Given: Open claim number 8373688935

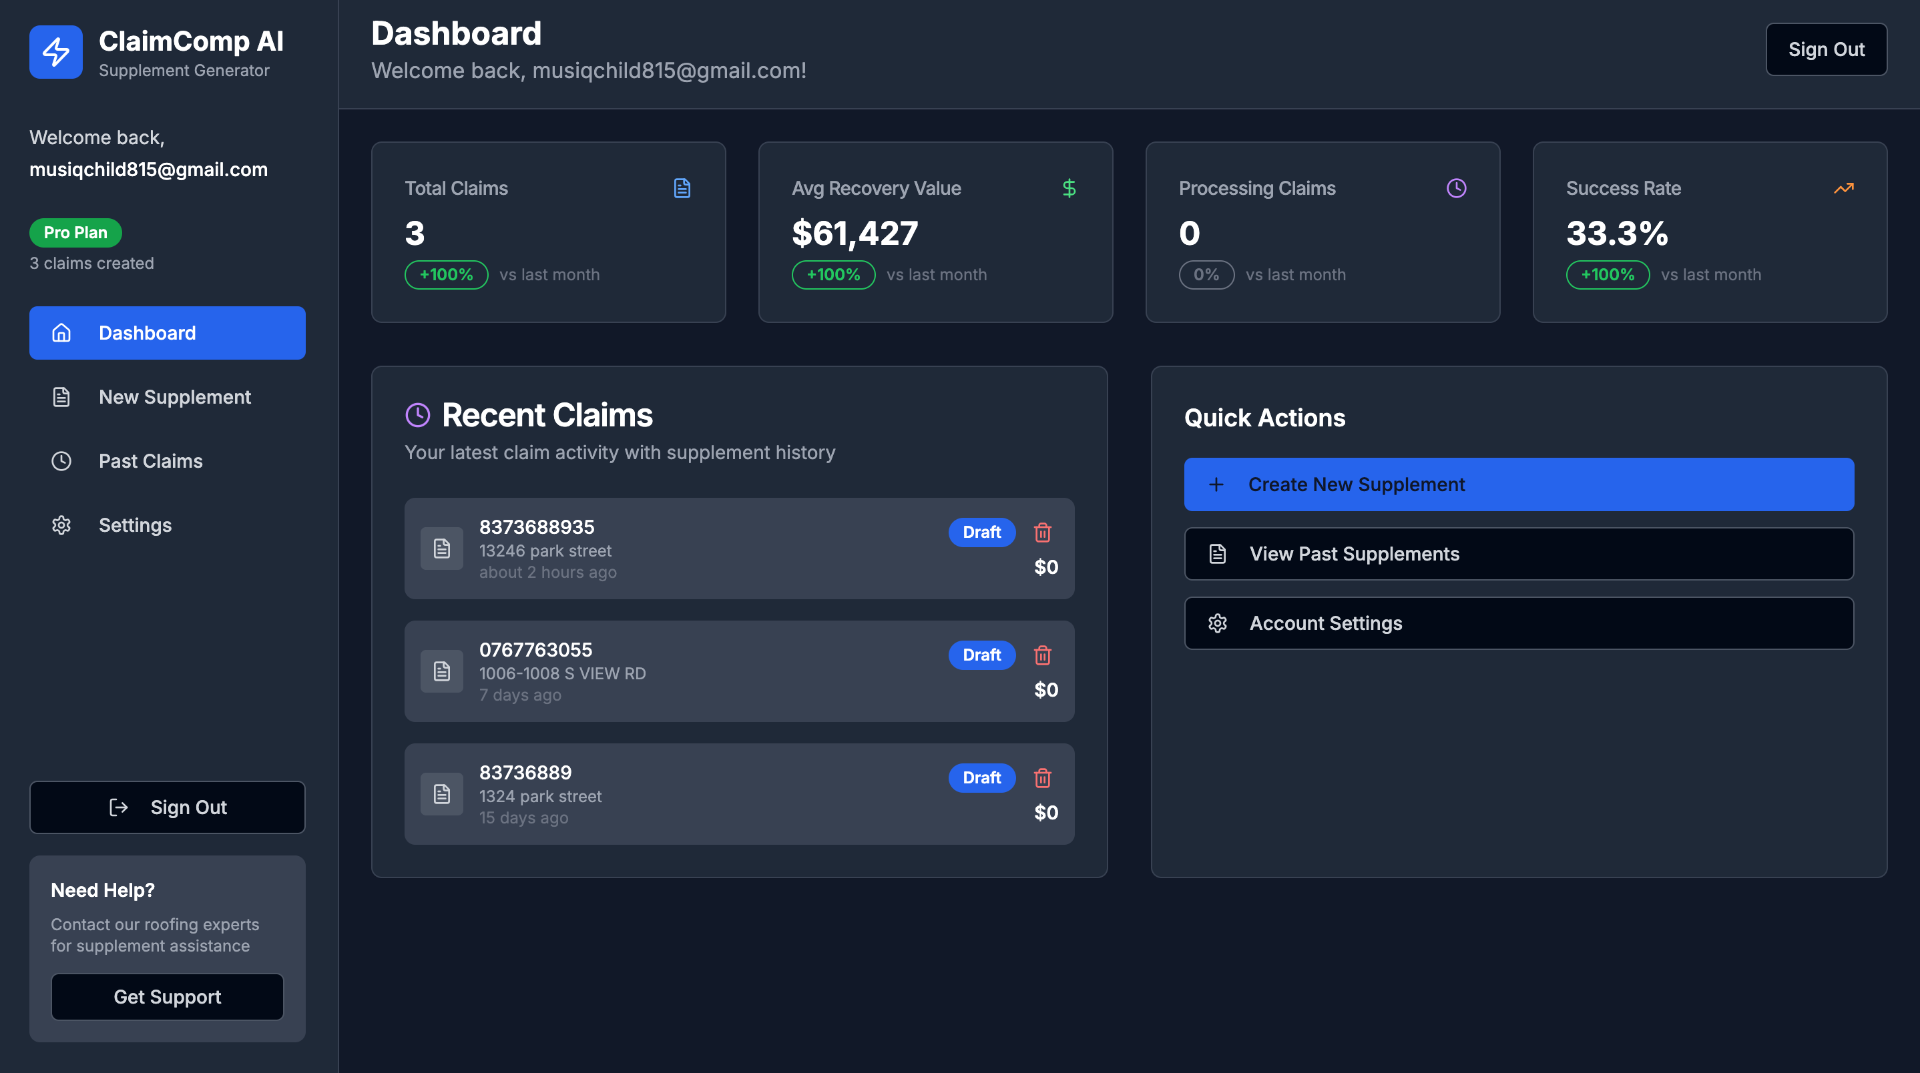Looking at the screenshot, I should (x=537, y=527).
